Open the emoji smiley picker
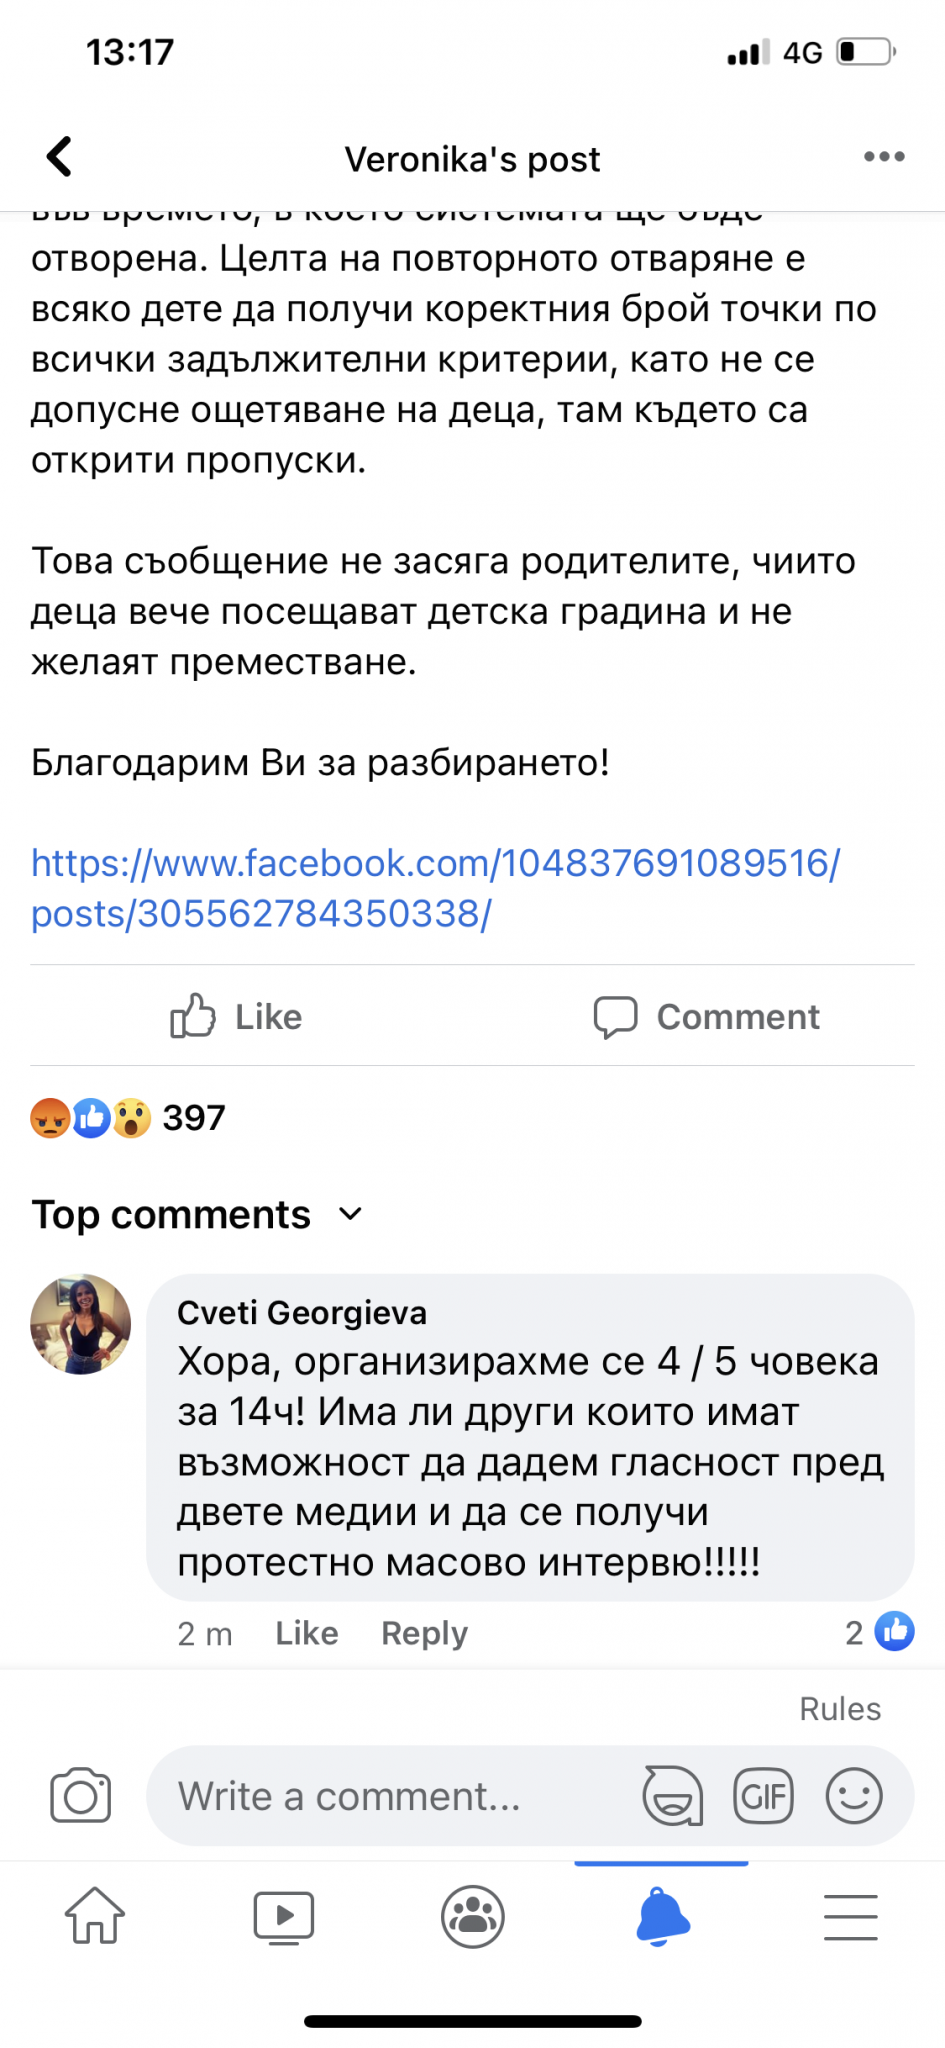Image resolution: width=945 pixels, height=2048 pixels. [854, 1796]
